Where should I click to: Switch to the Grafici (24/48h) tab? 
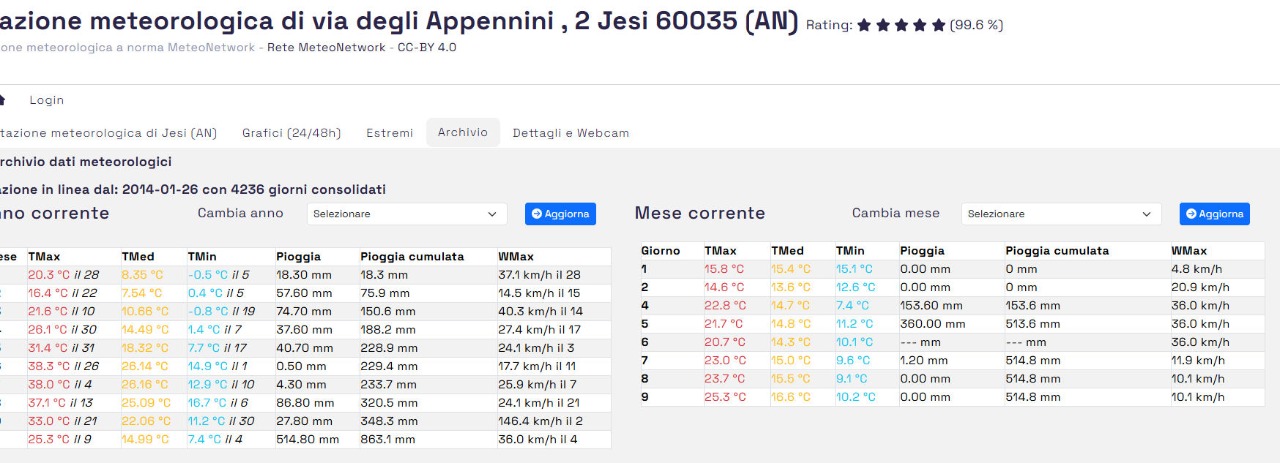coord(291,133)
